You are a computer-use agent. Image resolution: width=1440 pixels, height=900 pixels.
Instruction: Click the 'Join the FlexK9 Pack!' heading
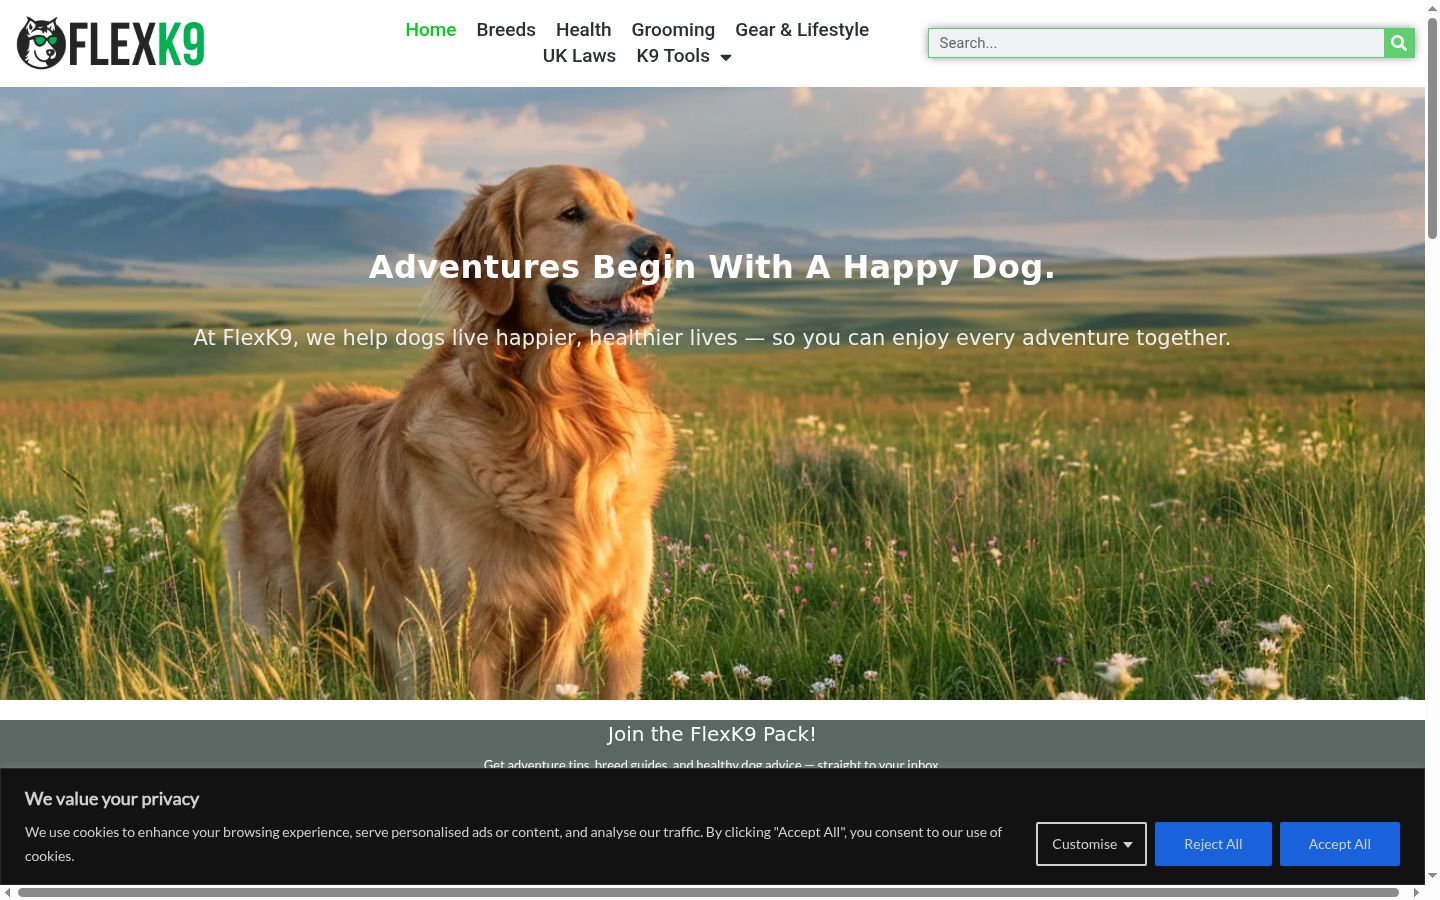[x=712, y=734]
